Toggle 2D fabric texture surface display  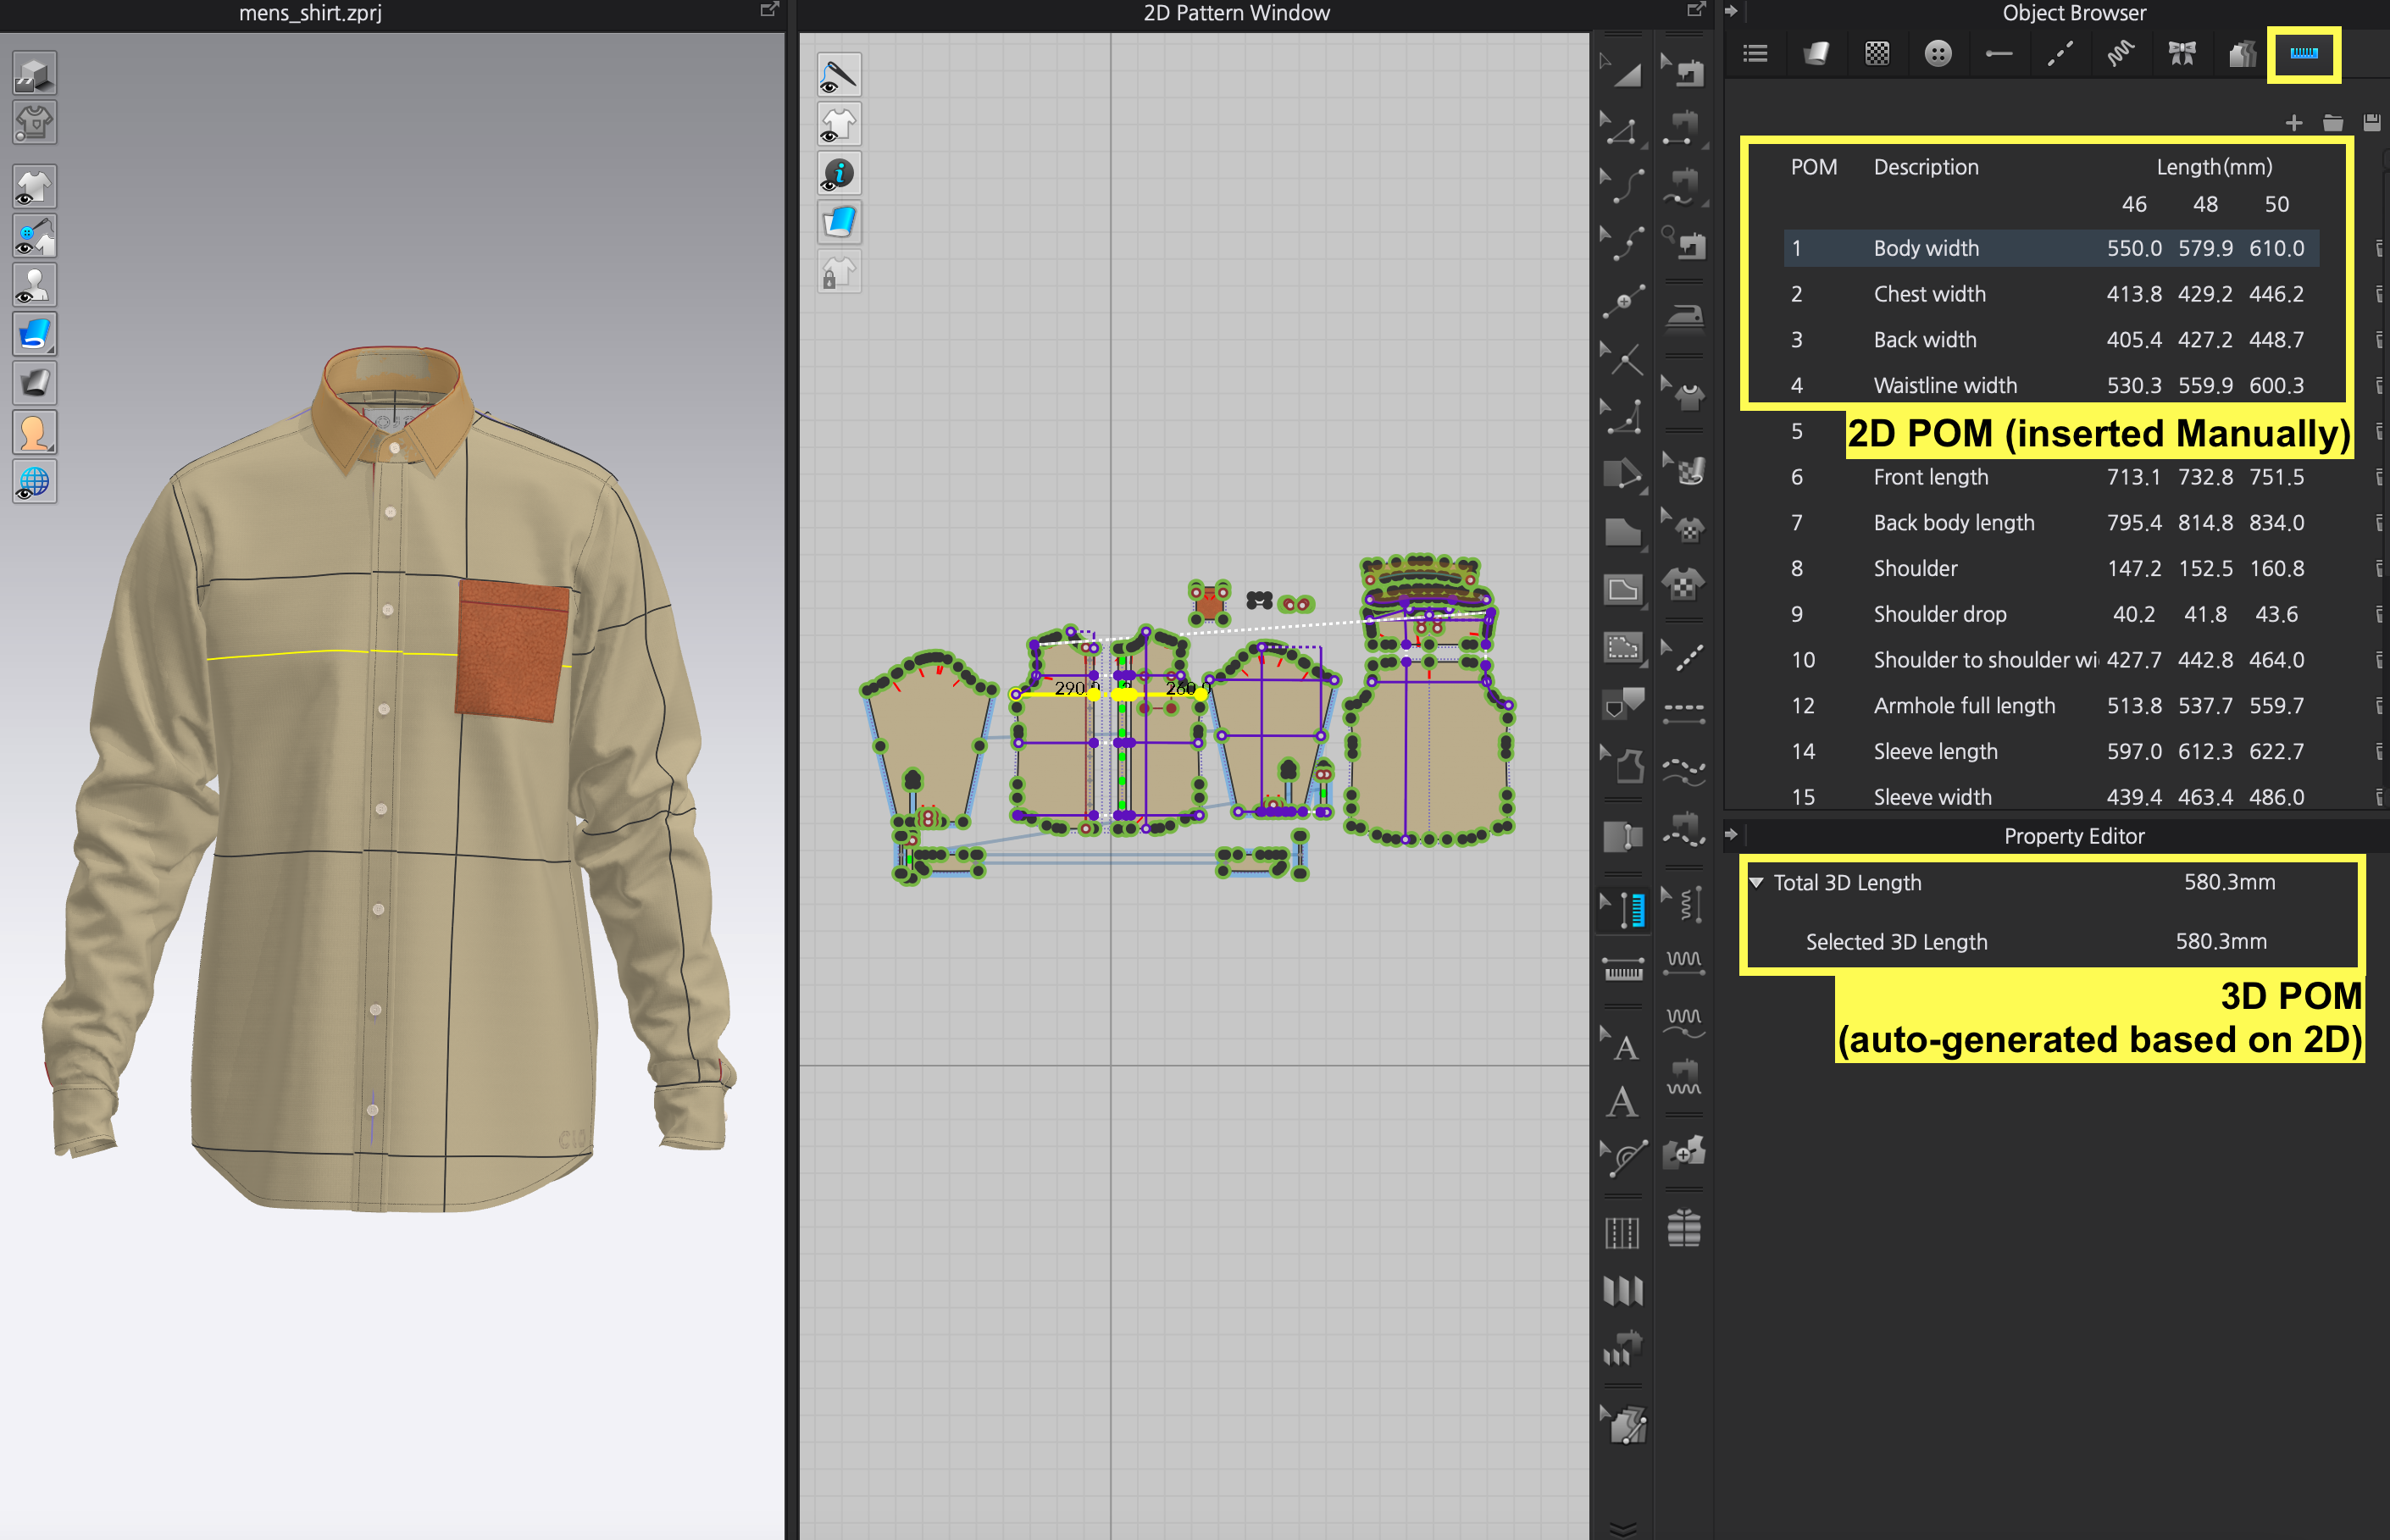[838, 223]
